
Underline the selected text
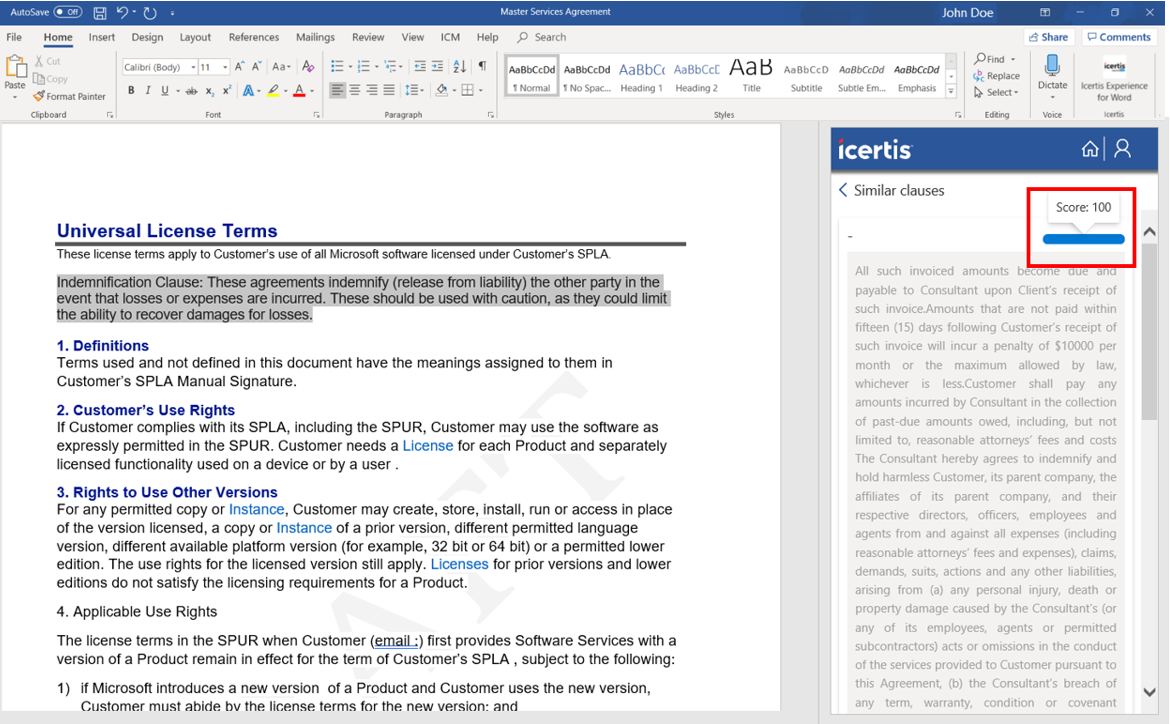click(164, 90)
